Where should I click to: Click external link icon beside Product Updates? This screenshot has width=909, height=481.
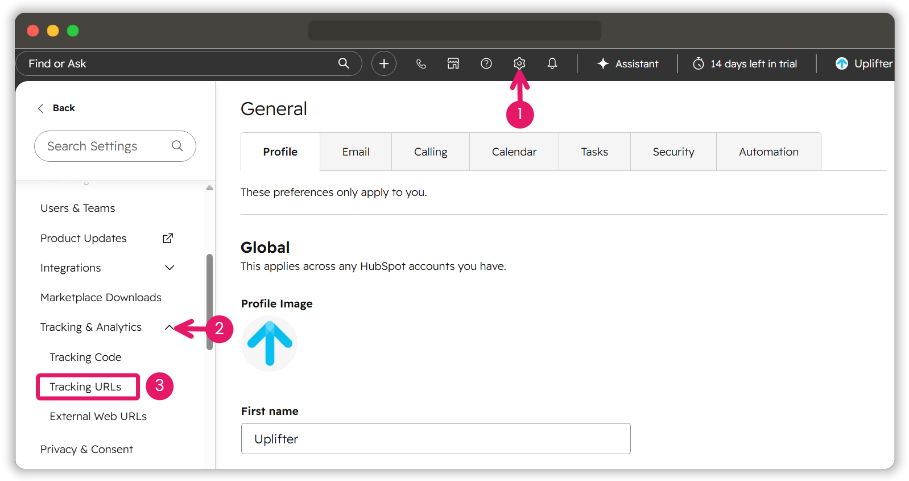pyautogui.click(x=168, y=238)
